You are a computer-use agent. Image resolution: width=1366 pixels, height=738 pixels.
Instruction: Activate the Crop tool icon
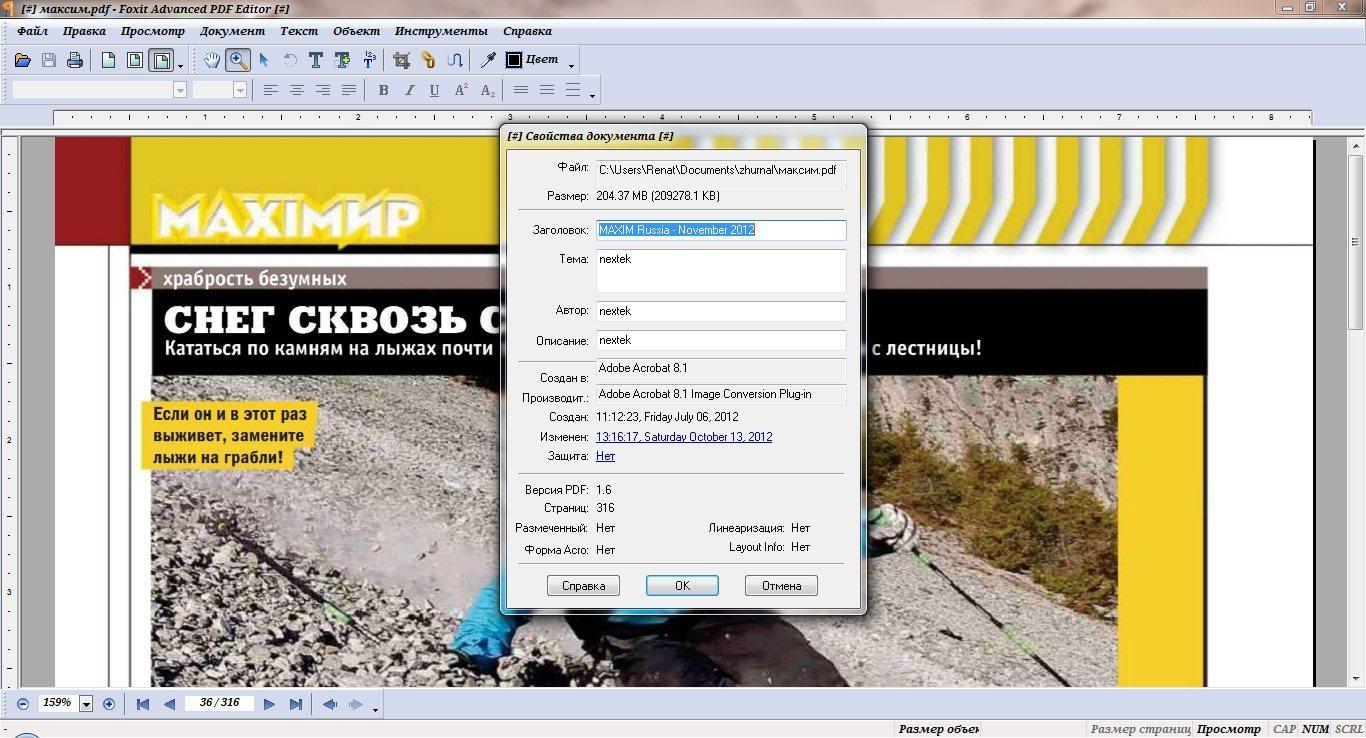[x=402, y=61]
